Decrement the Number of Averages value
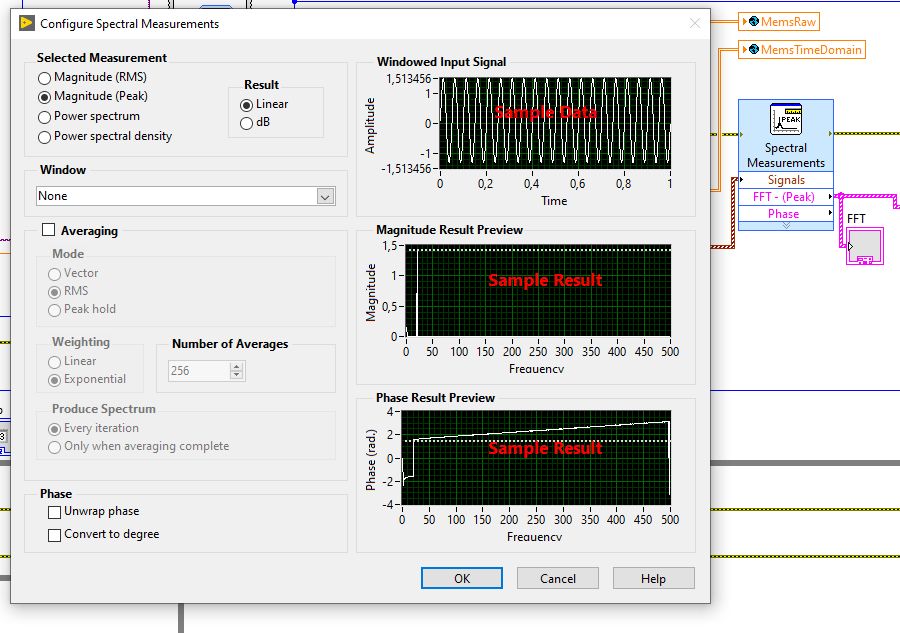This screenshot has height=633, width=900. pyautogui.click(x=236, y=375)
